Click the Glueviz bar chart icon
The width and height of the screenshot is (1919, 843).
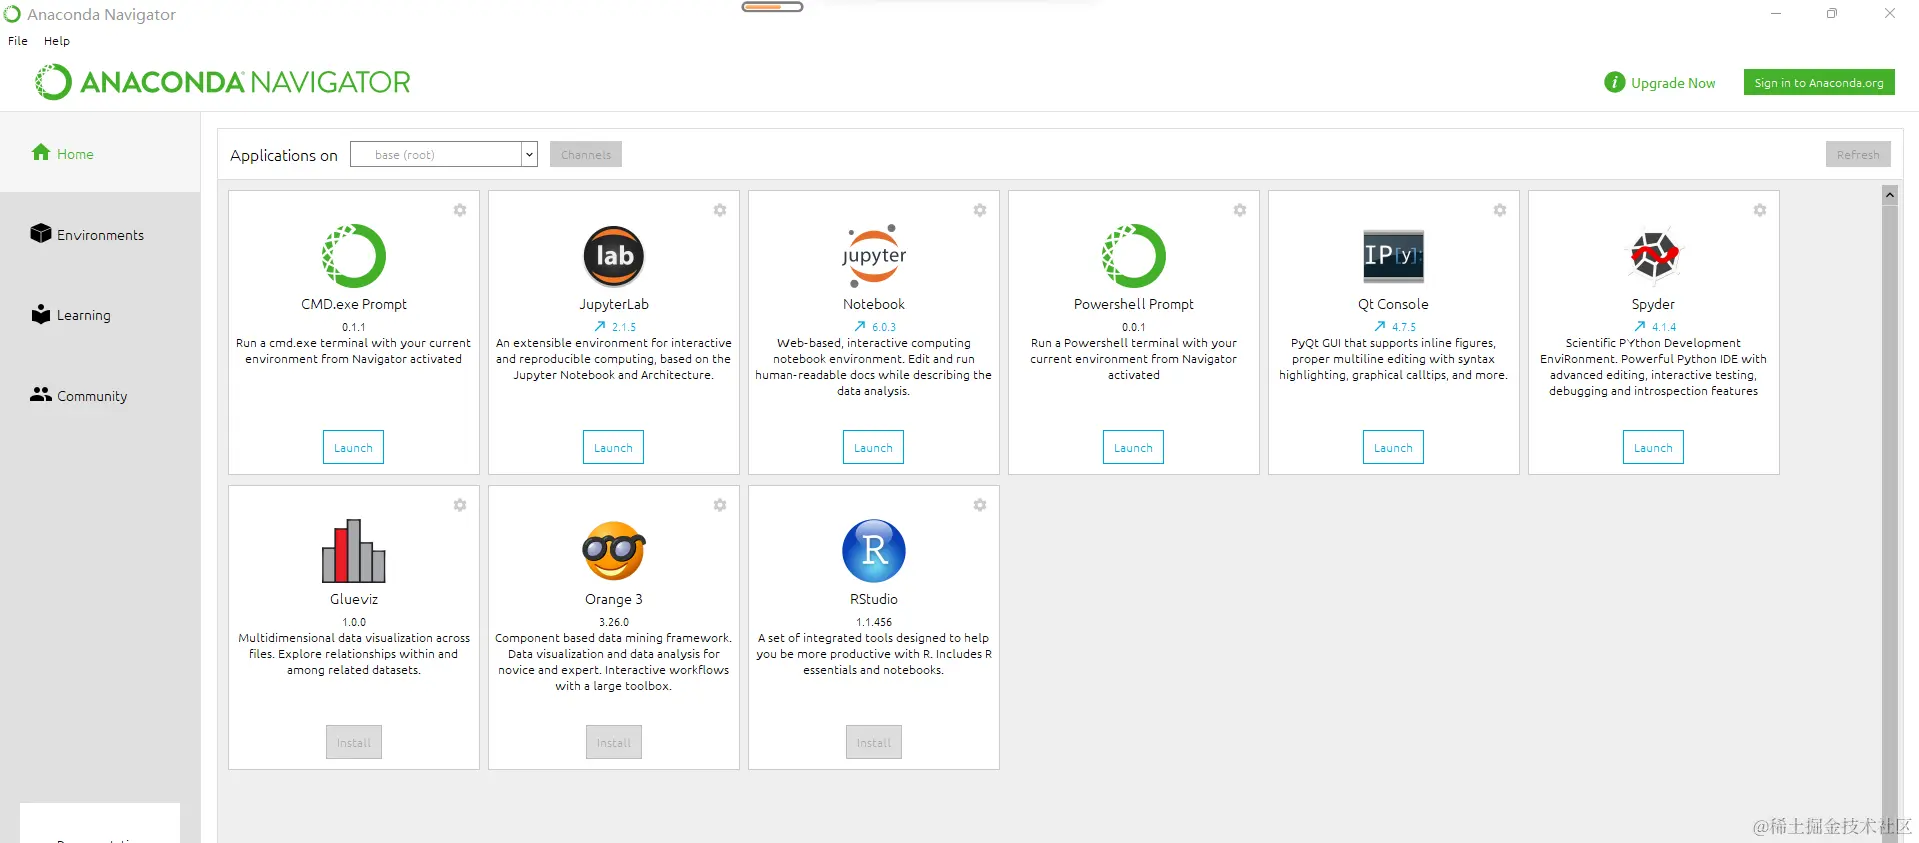click(353, 551)
